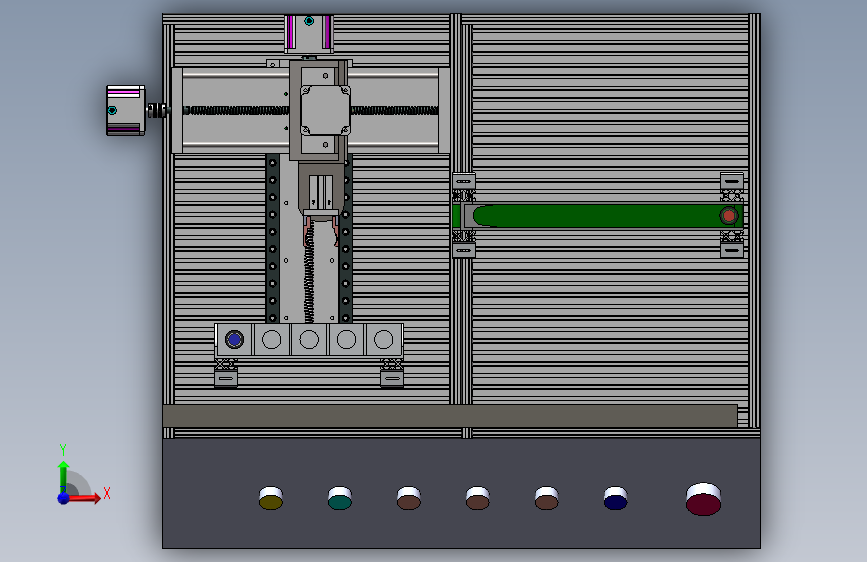Select the red workpiece on the conveyor belt
The height and width of the screenshot is (562, 867).
pos(729,216)
